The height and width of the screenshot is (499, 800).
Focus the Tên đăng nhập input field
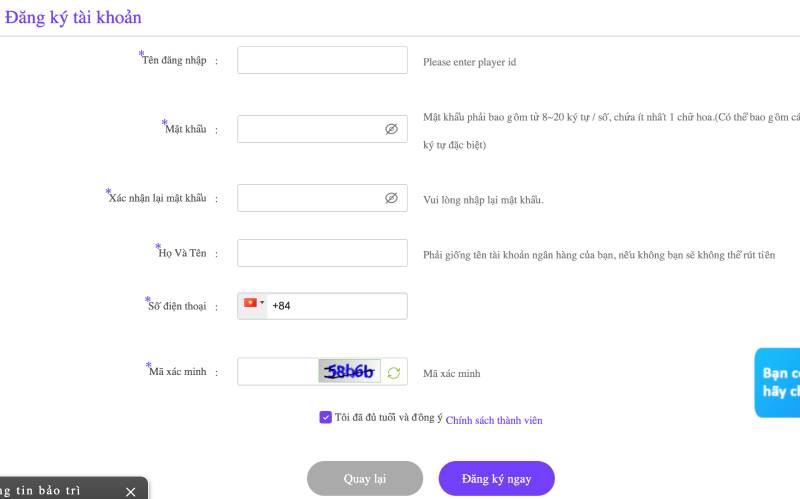pyautogui.click(x=322, y=60)
